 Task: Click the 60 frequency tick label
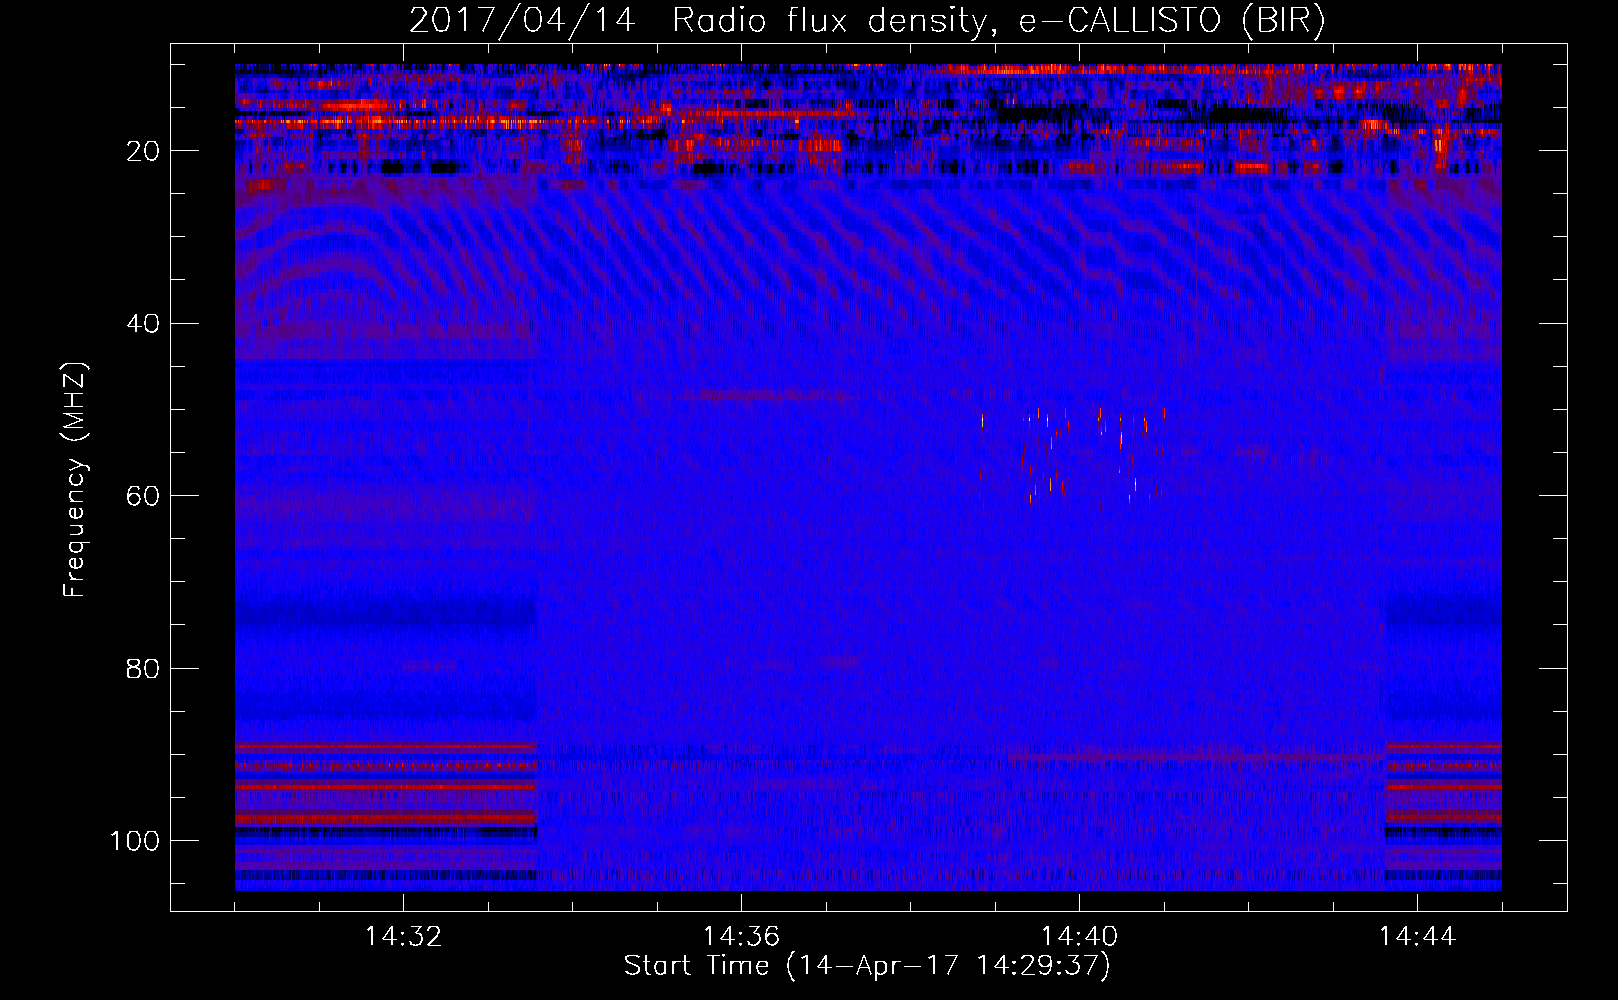(x=143, y=496)
